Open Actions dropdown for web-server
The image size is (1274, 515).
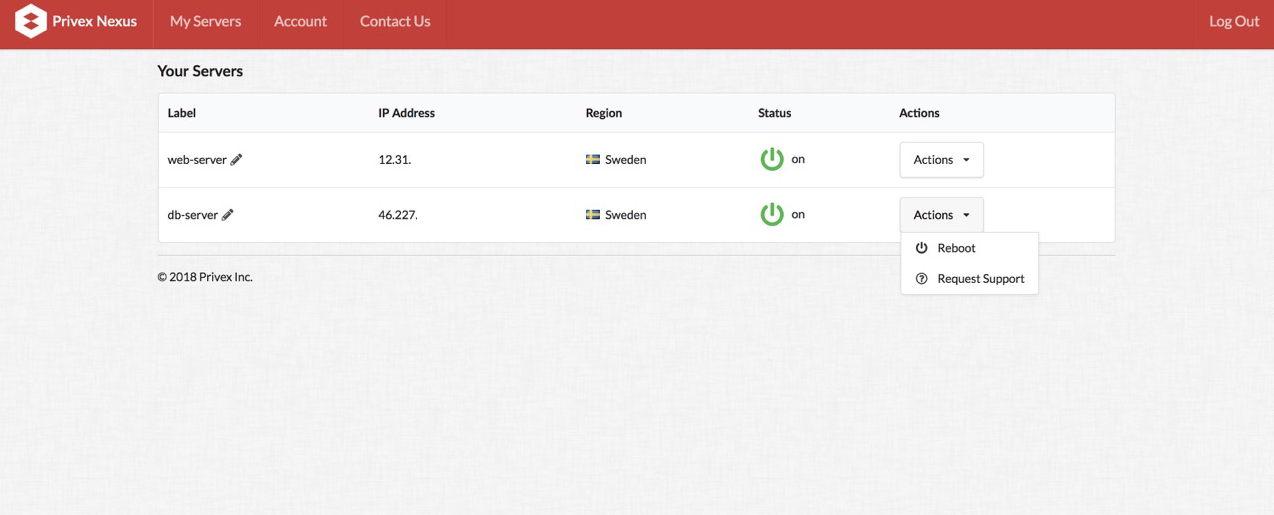[x=941, y=160]
